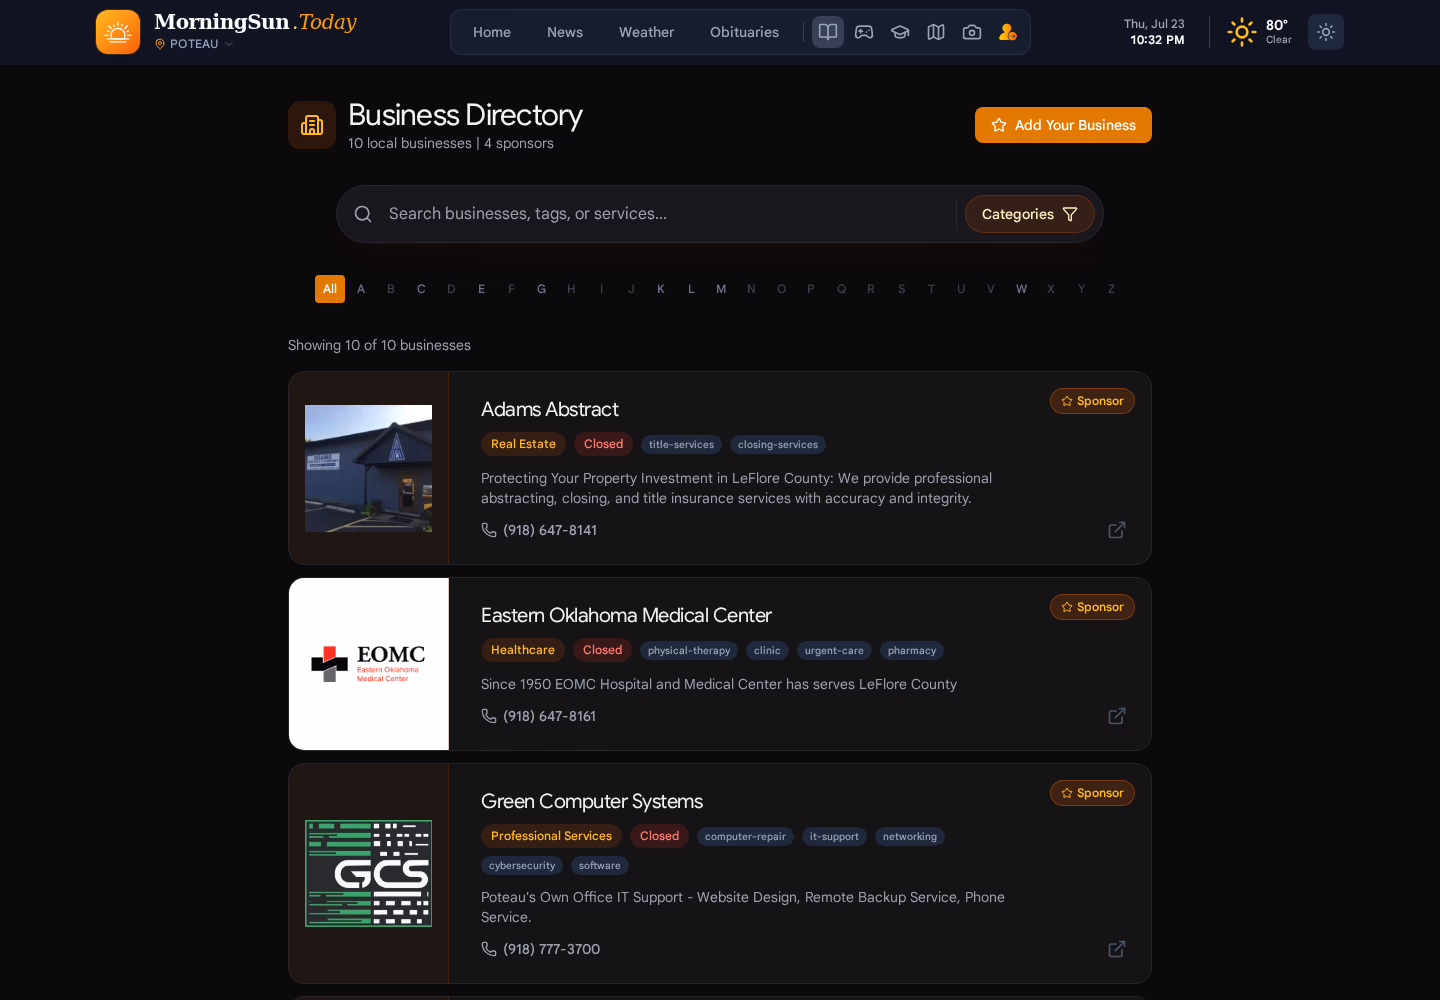The width and height of the screenshot is (1440, 1000).
Task: Open the camera photos icon
Action: tap(972, 32)
